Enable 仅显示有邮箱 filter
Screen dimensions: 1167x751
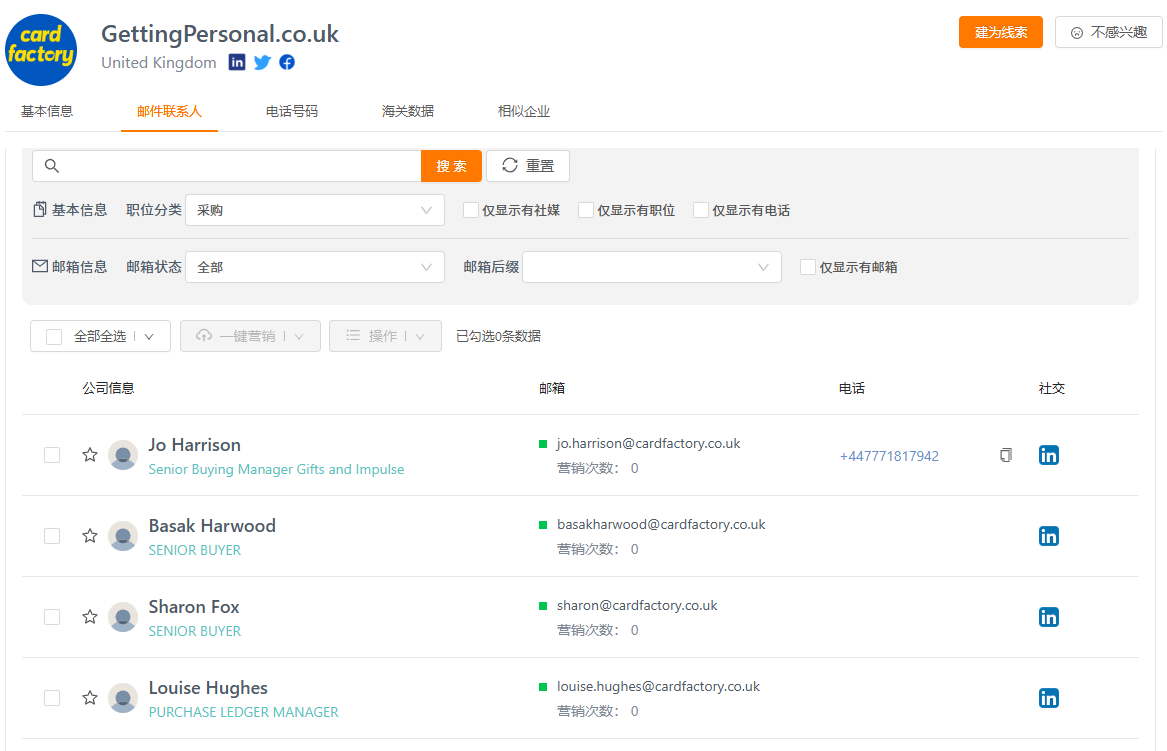[x=808, y=267]
